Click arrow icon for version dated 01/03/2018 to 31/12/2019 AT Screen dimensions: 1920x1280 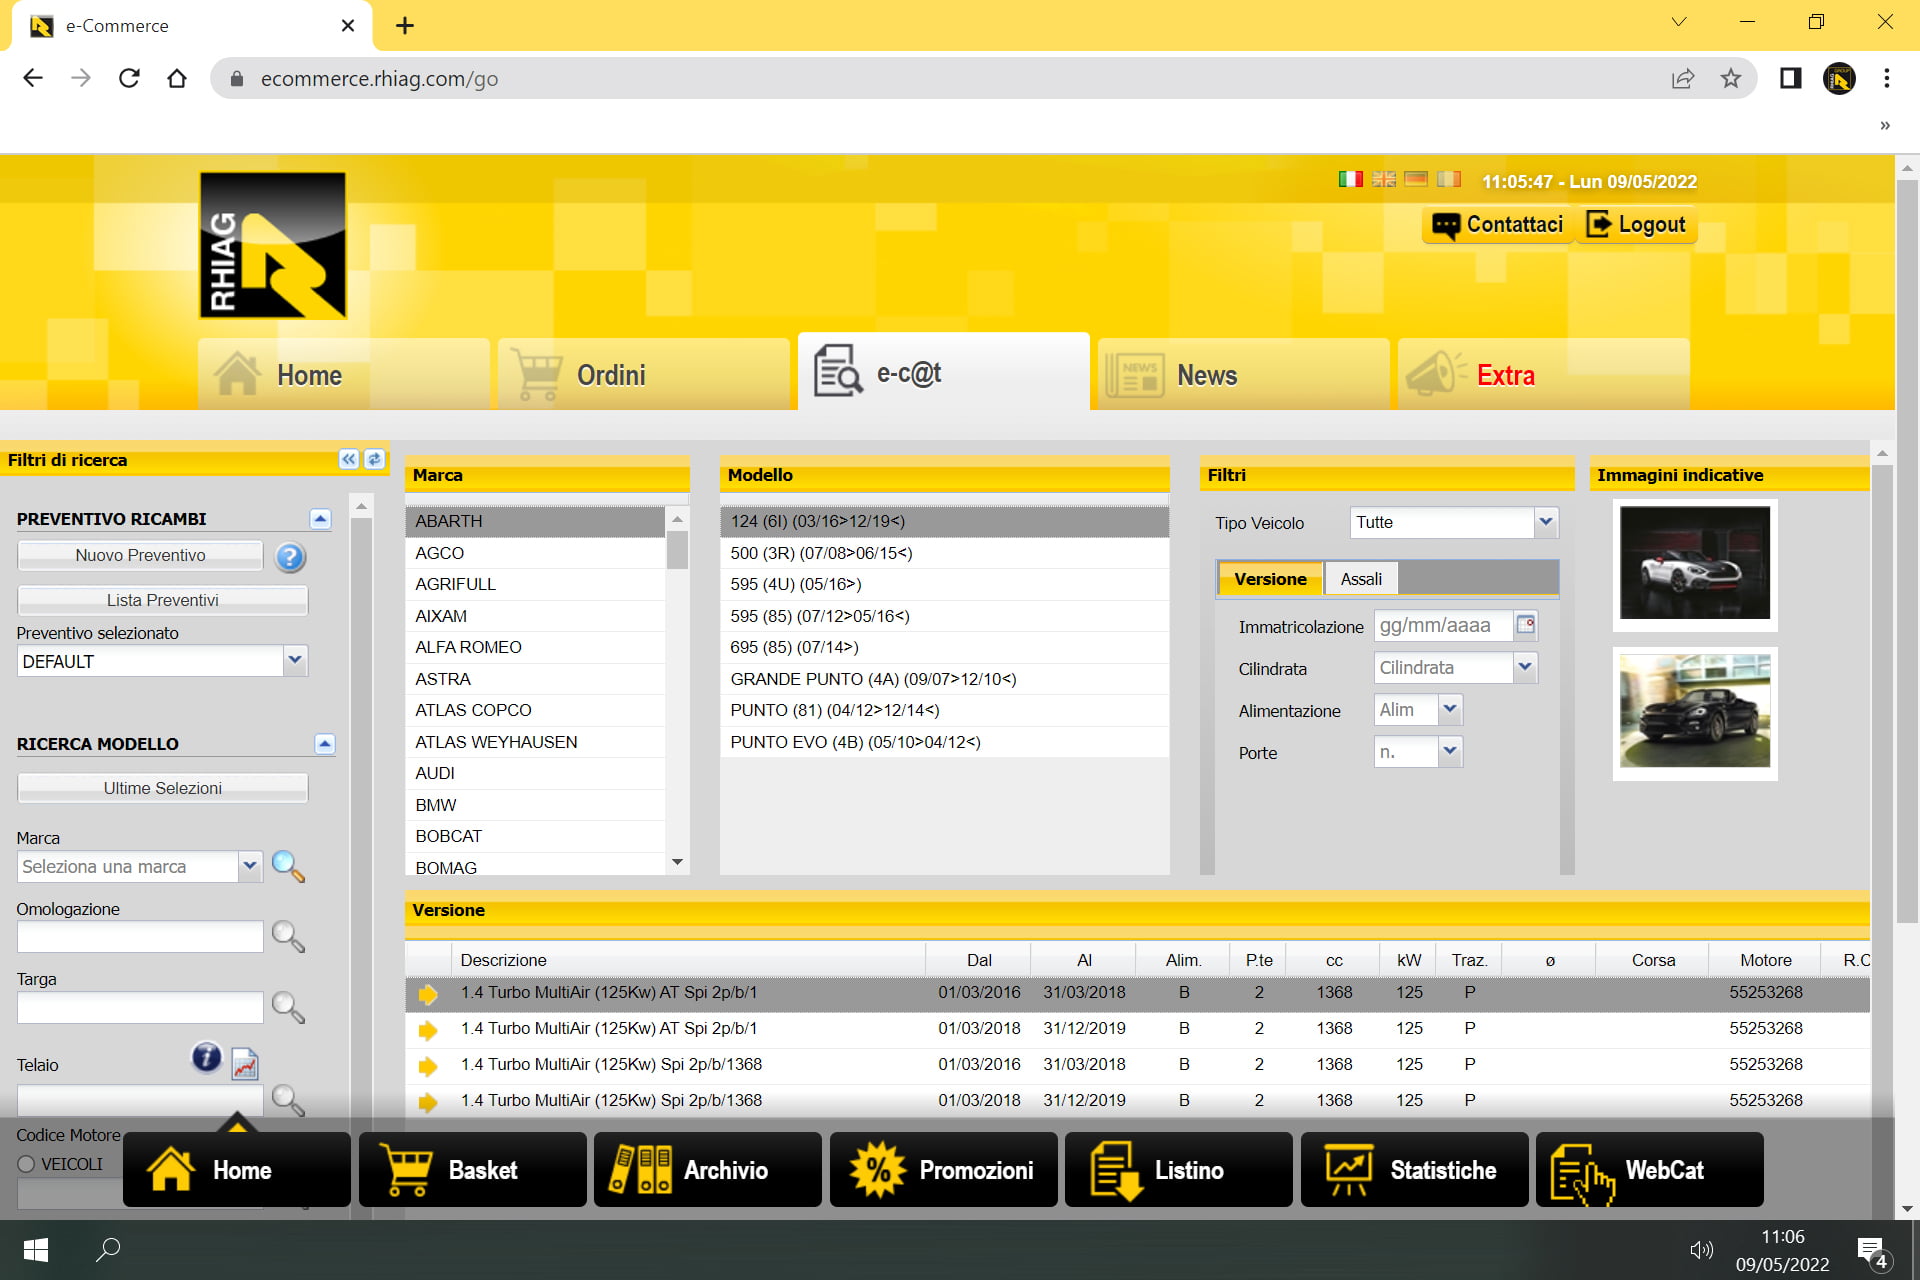point(428,1030)
